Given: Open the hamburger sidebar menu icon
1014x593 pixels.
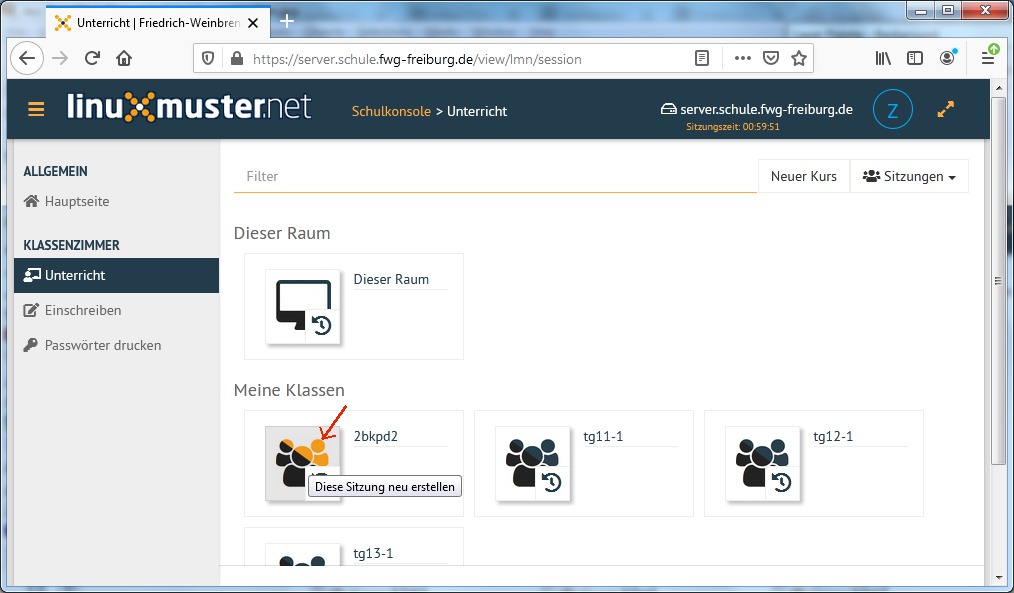Looking at the screenshot, I should tap(36, 109).
